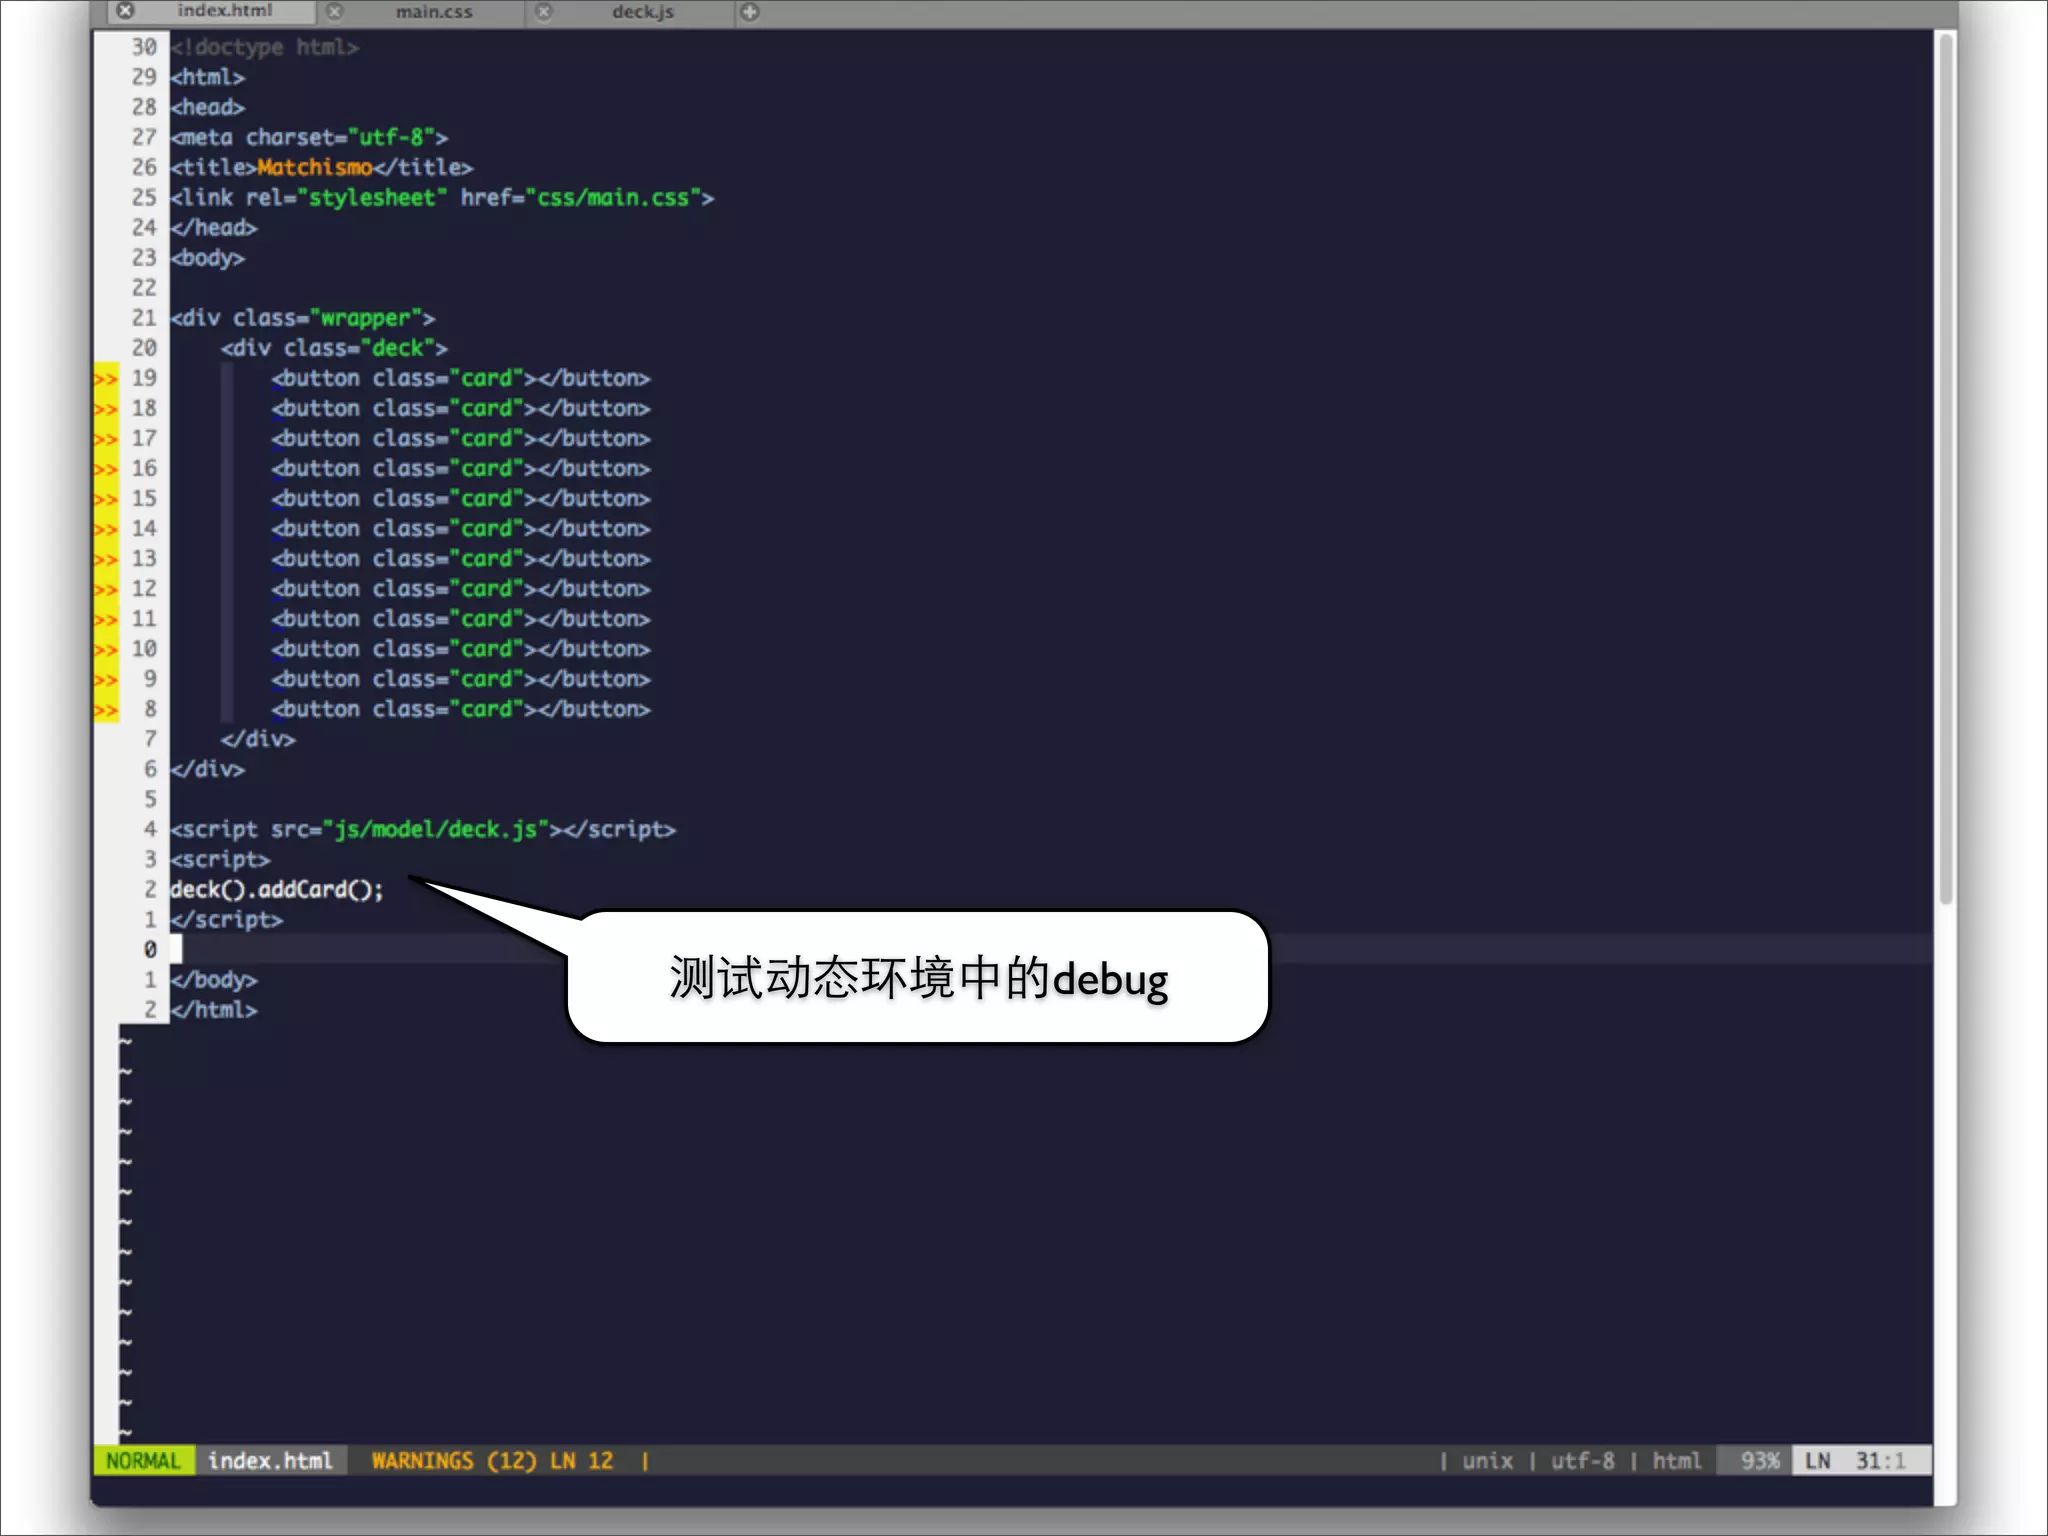2048x1536 pixels.
Task: Click the "stylesheet" rel attribute value
Action: [372, 197]
